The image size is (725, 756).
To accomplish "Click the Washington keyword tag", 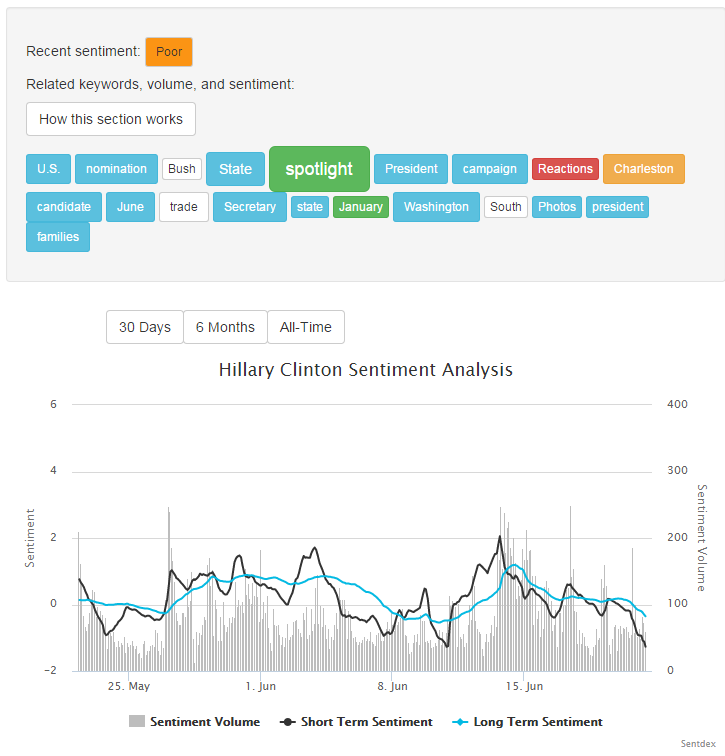I will pyautogui.click(x=436, y=207).
